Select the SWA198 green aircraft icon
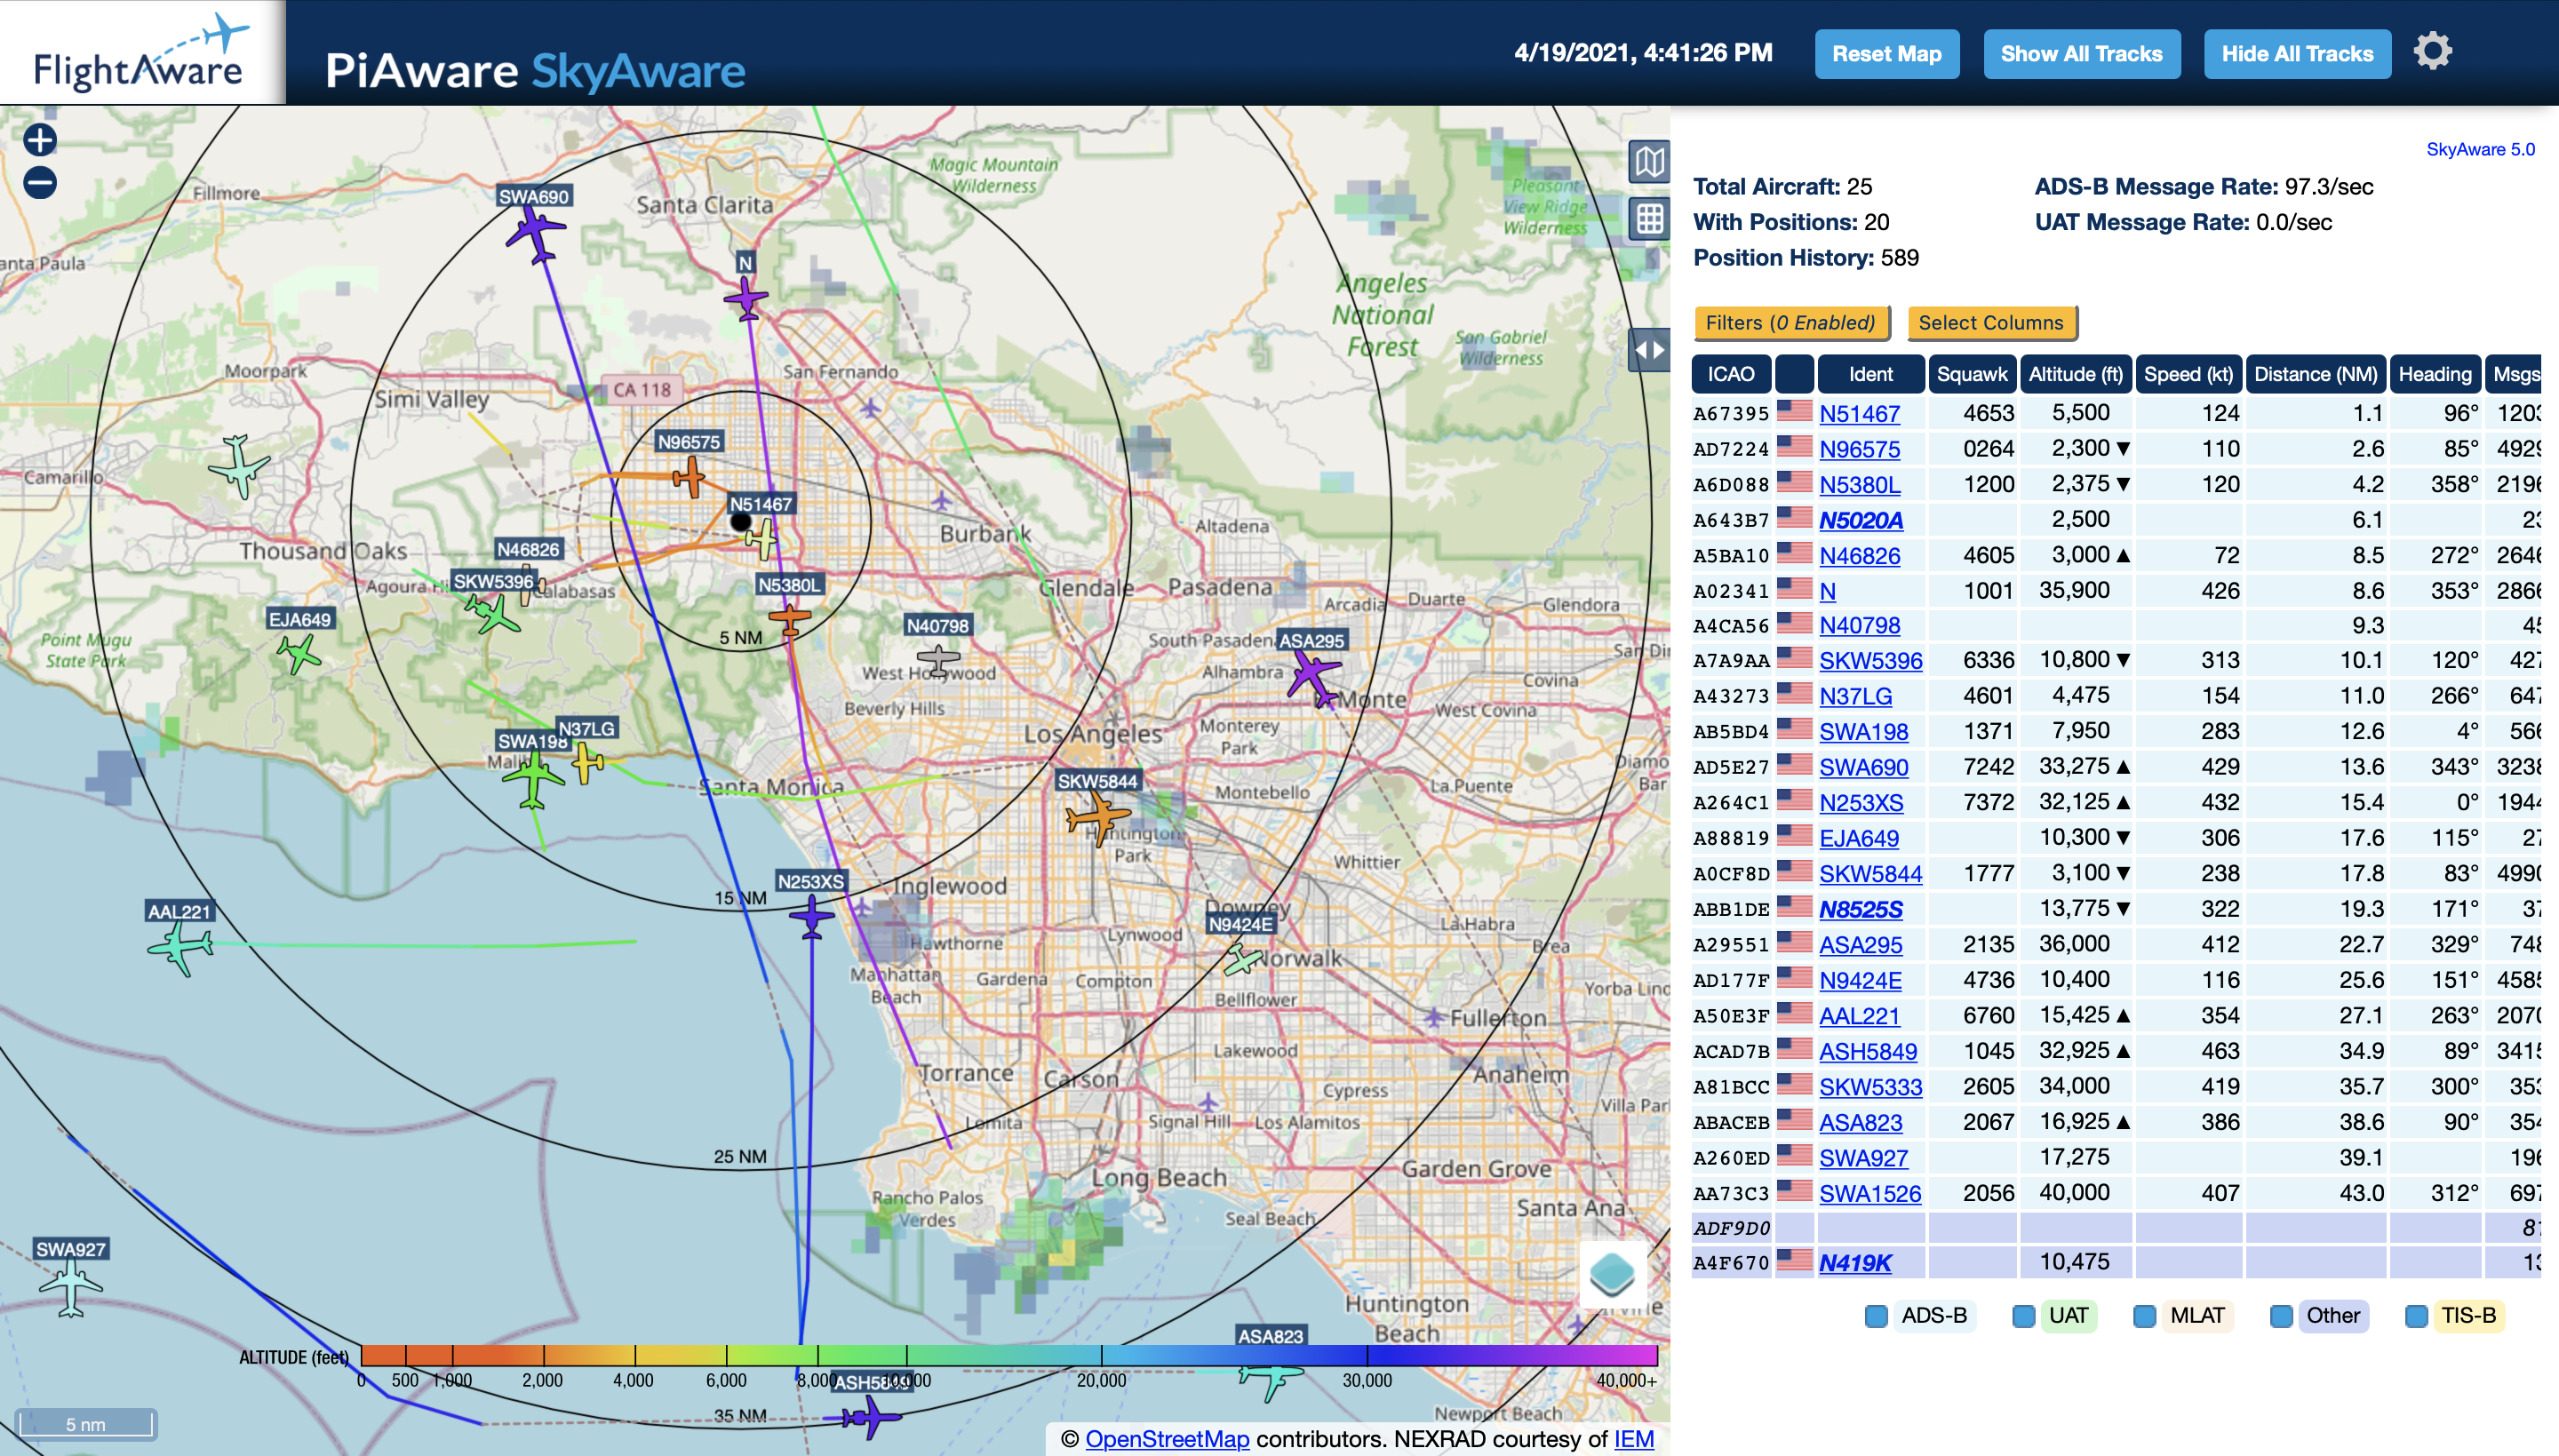This screenshot has width=2559, height=1456. (x=533, y=779)
